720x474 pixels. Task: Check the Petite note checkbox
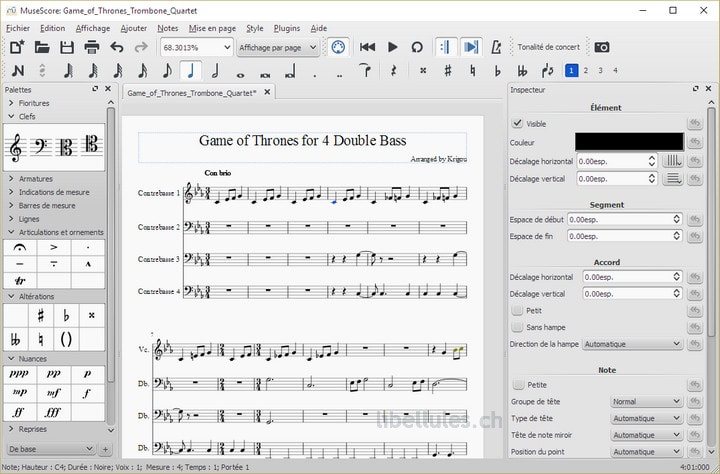[x=518, y=384]
